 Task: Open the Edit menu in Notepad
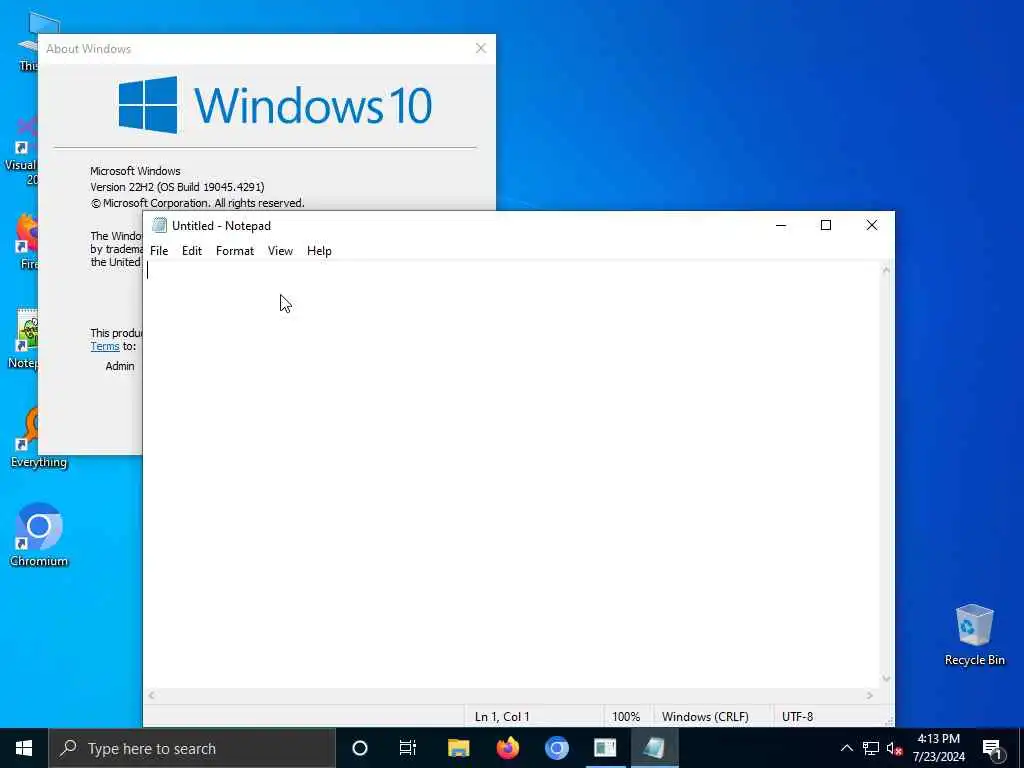pos(191,251)
